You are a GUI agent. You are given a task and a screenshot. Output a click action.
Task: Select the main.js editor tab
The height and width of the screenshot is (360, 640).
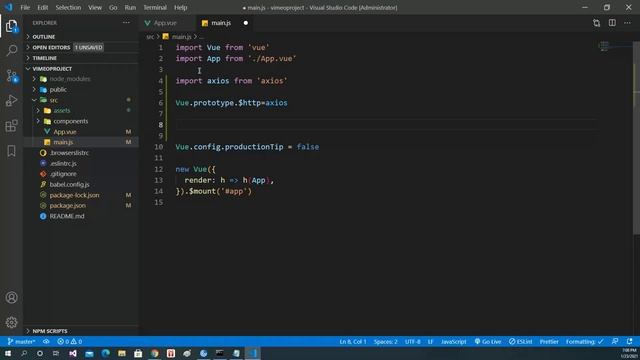[x=221, y=23]
